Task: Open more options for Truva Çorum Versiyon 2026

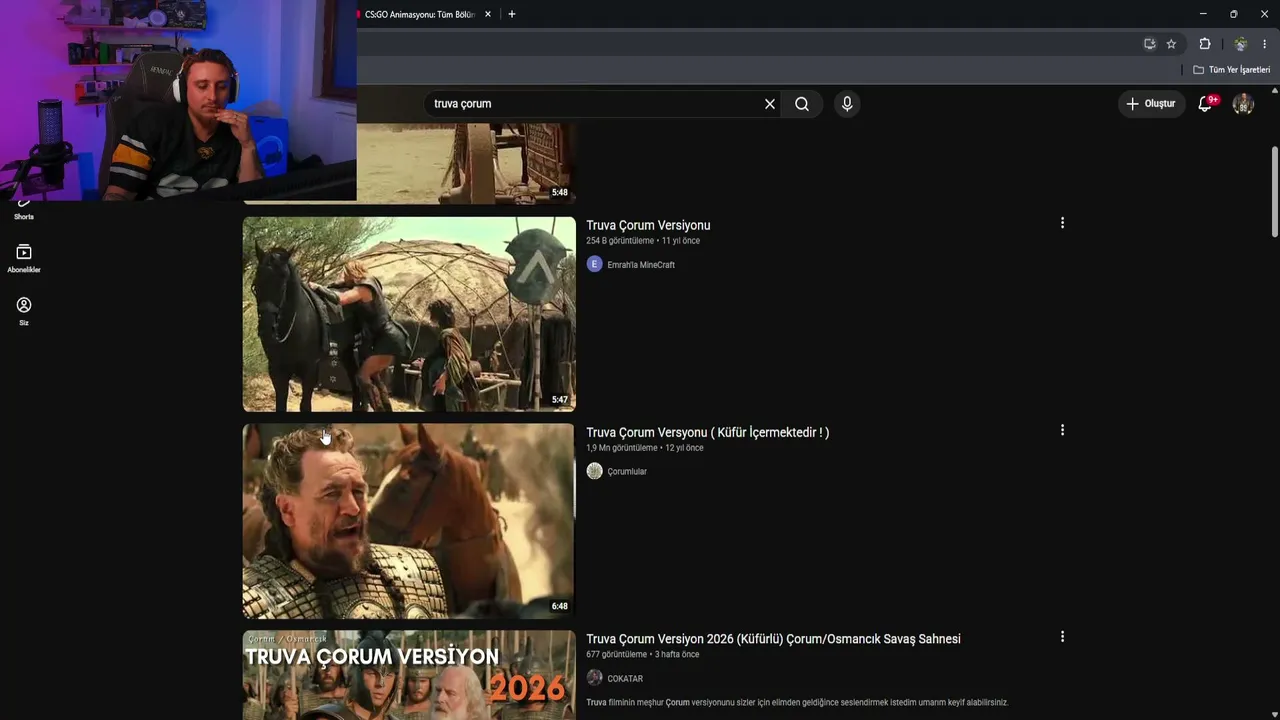Action: coord(1062,637)
